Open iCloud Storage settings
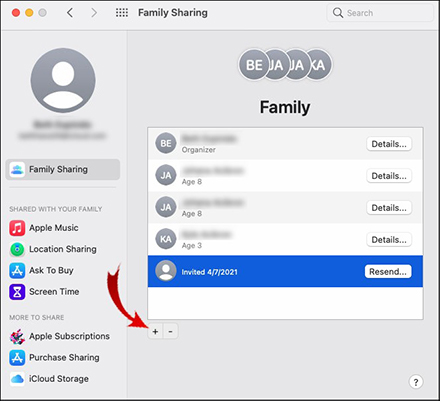The width and height of the screenshot is (440, 401). [49, 379]
